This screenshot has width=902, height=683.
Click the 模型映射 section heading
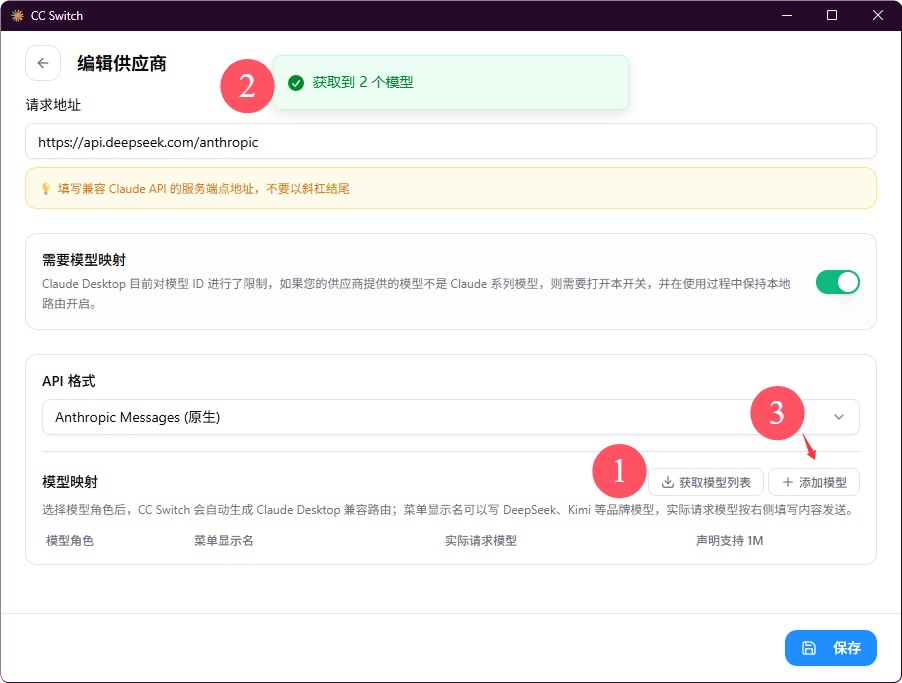coord(70,482)
